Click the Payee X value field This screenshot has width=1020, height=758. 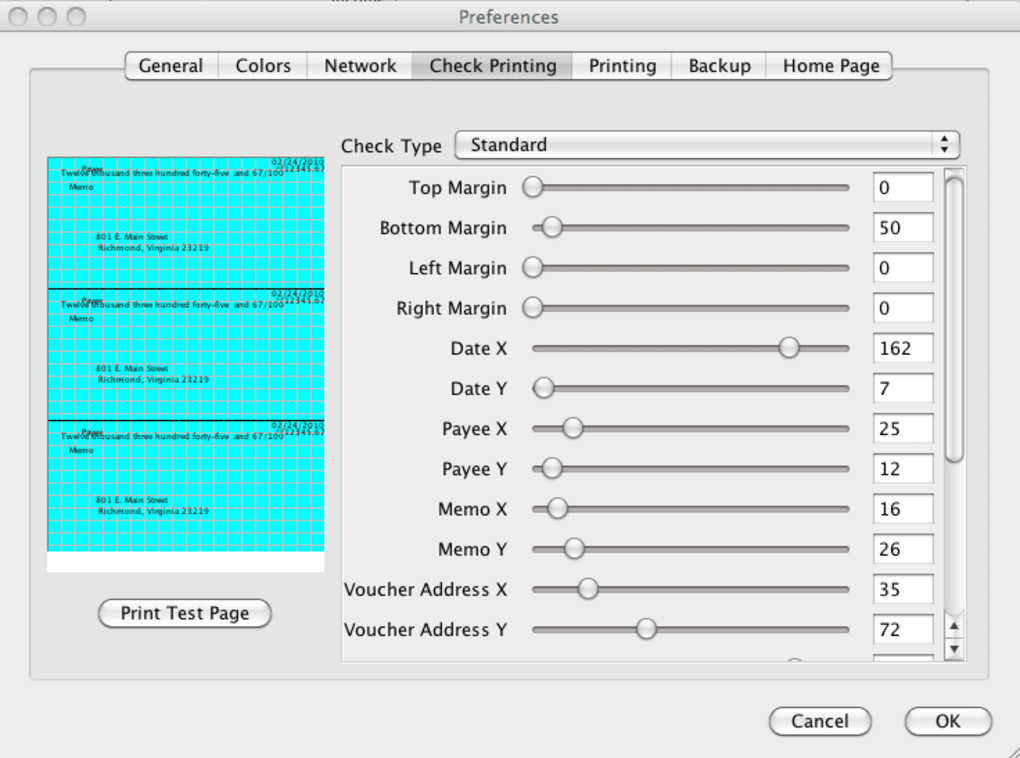pyautogui.click(x=903, y=428)
